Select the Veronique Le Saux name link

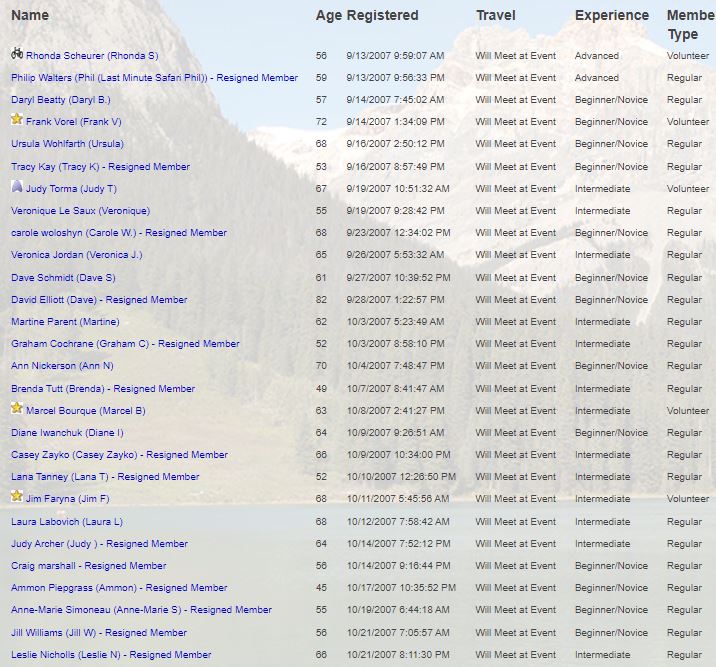(80, 211)
